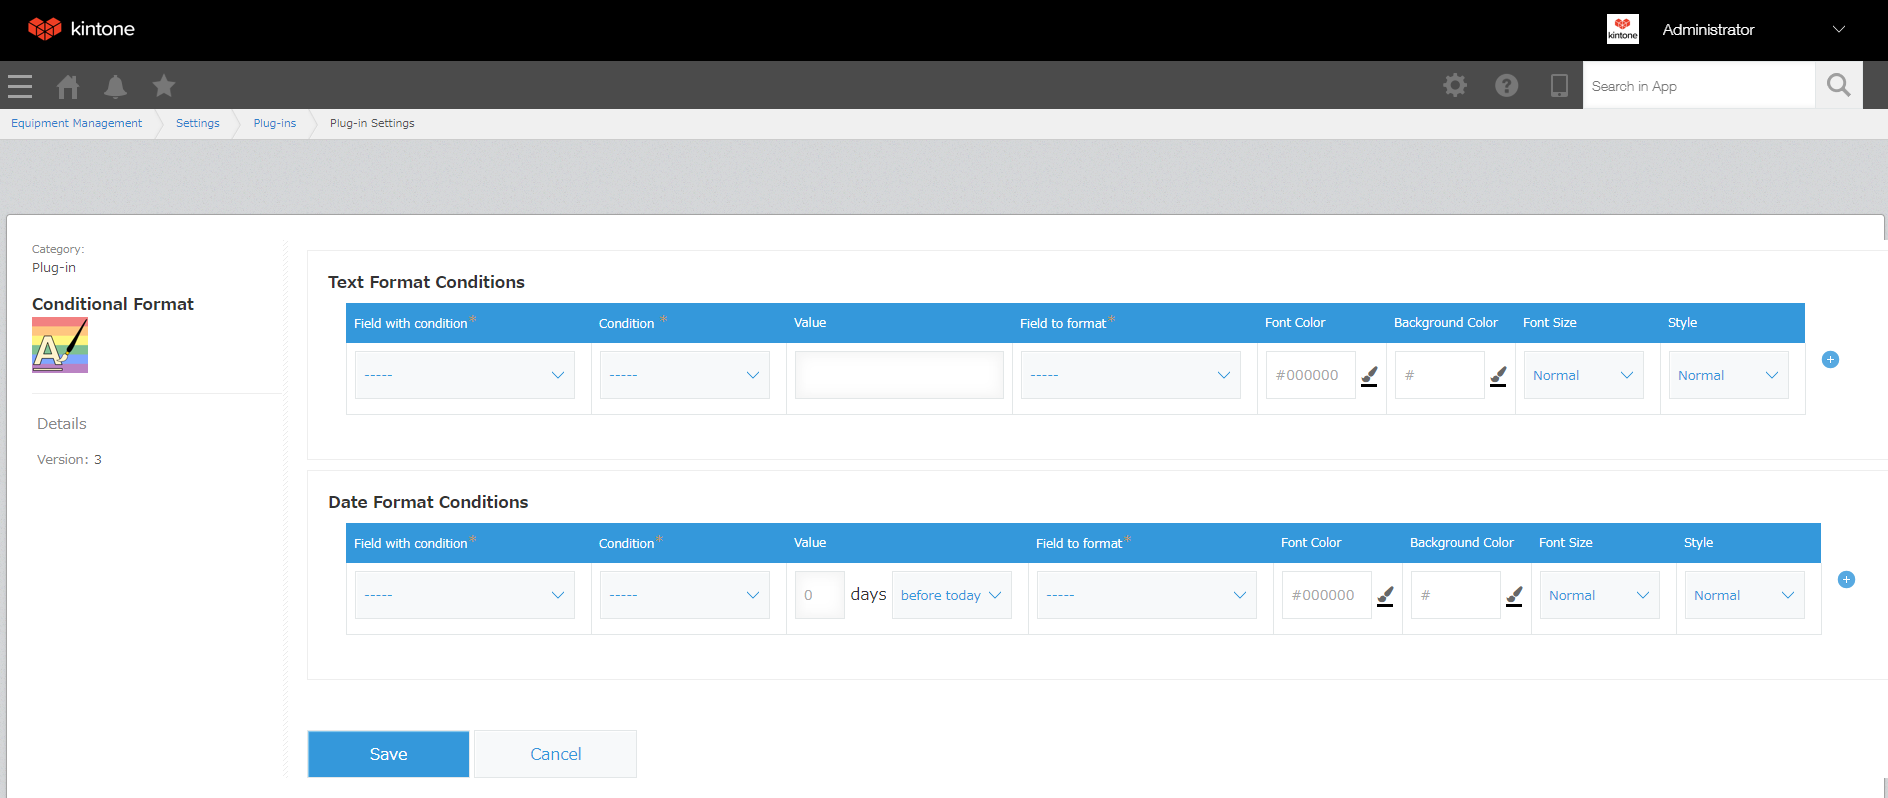Open Text Format Font Size dropdown
This screenshot has width=1888, height=798.
tap(1583, 376)
